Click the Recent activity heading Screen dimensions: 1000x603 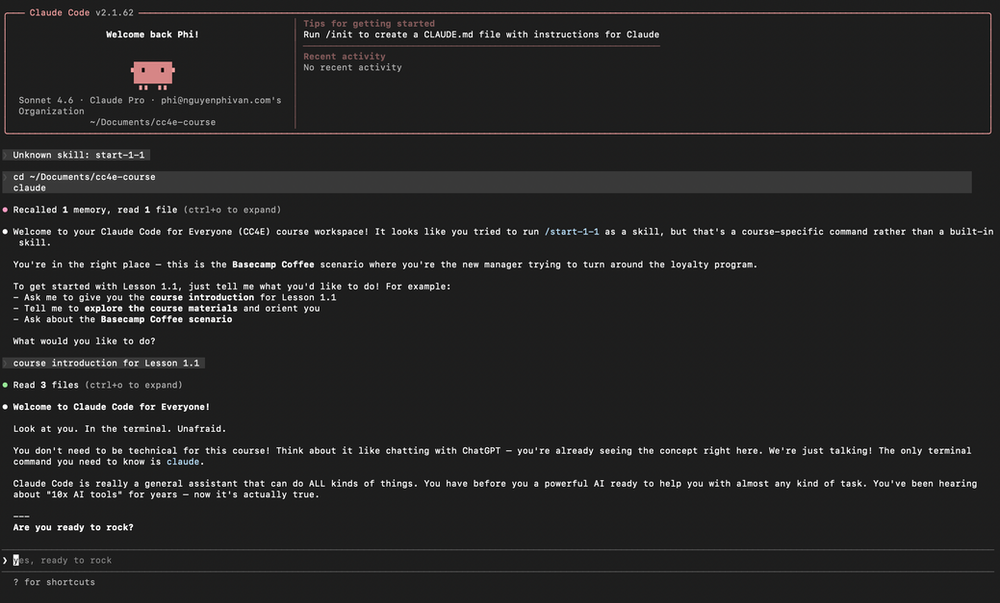(x=344, y=56)
